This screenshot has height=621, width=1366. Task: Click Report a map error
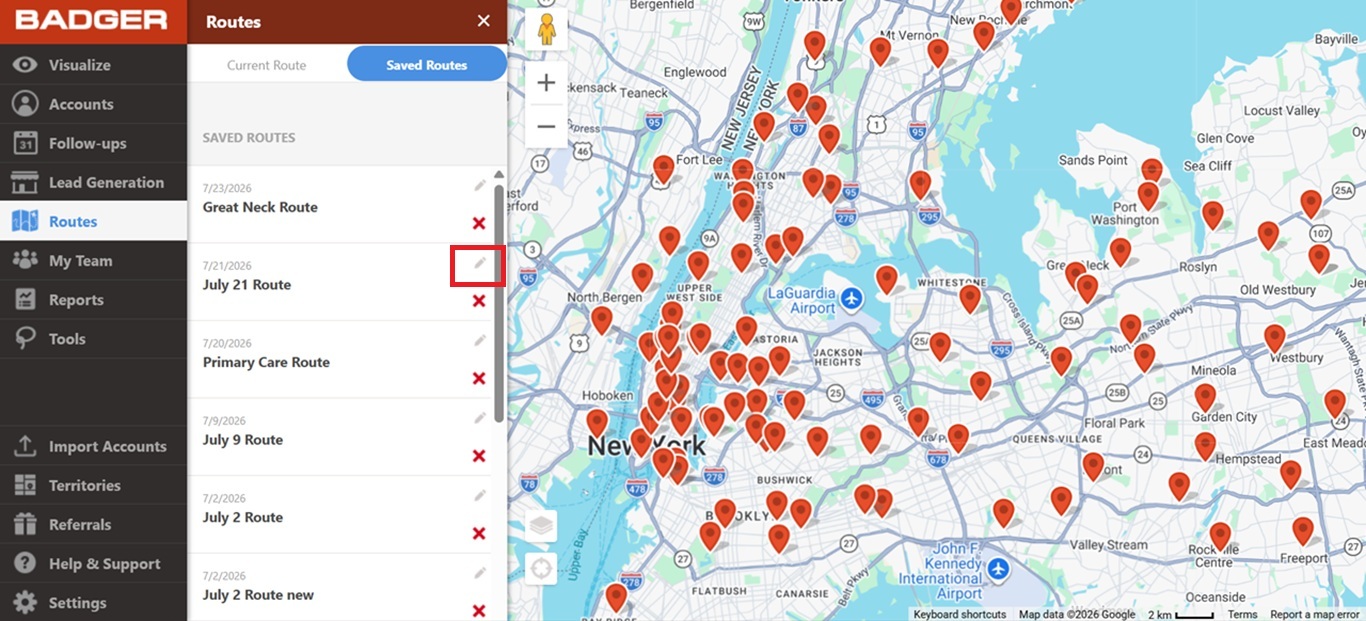tap(1314, 614)
